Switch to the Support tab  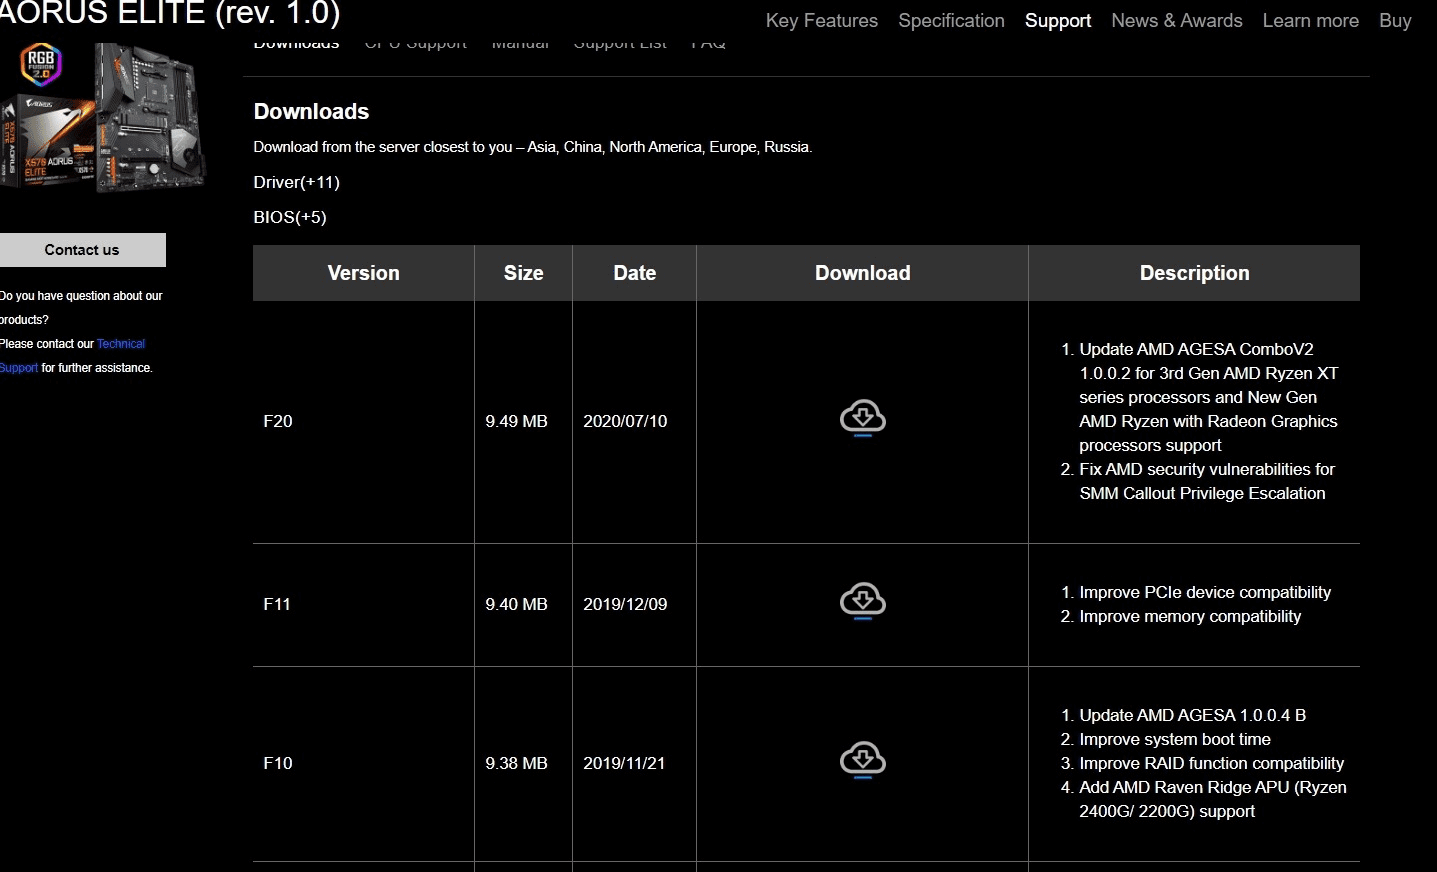click(x=1058, y=21)
